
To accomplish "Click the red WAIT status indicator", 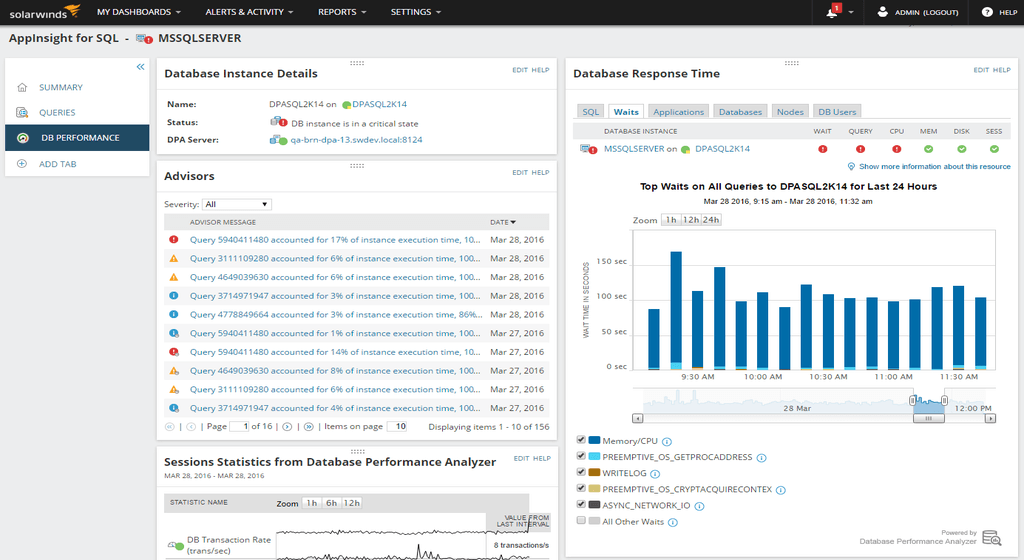I will [x=822, y=149].
